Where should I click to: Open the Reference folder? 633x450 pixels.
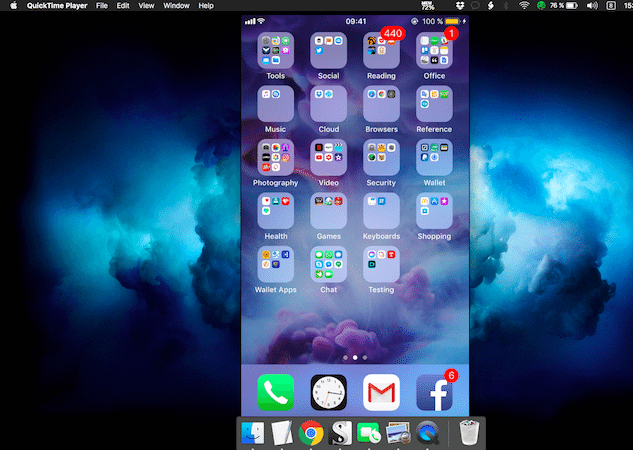pos(434,104)
